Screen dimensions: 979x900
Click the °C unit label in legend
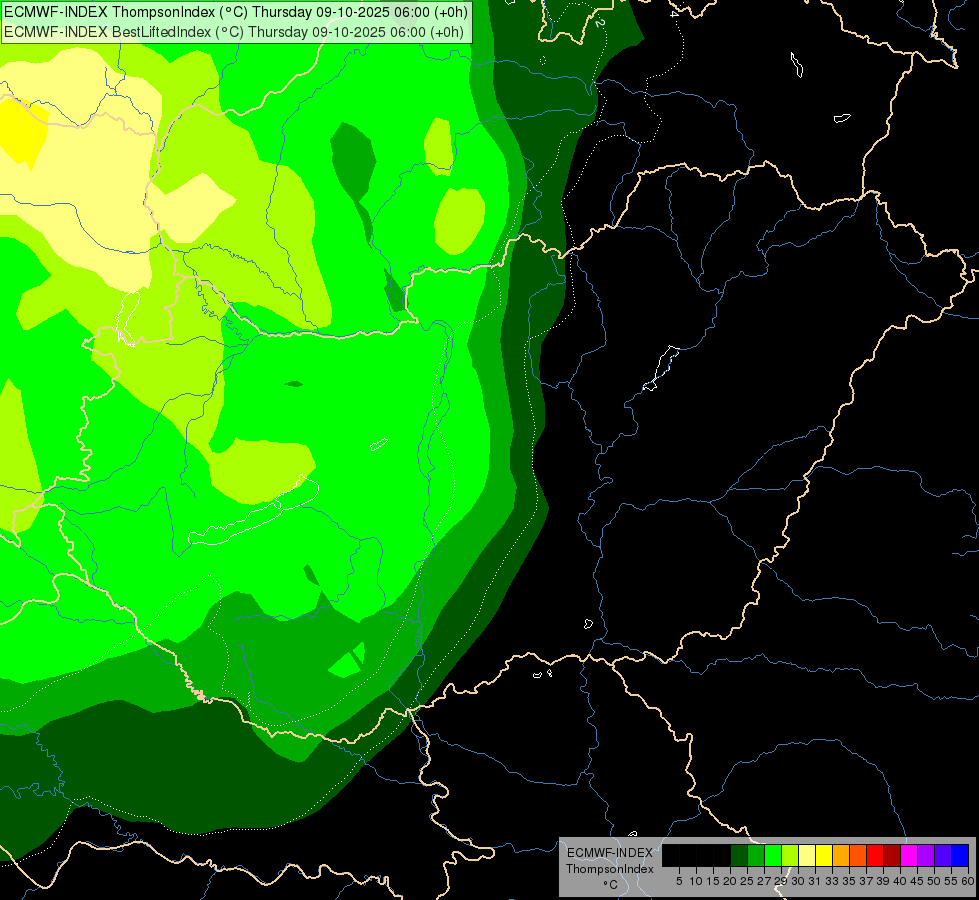pos(610,885)
